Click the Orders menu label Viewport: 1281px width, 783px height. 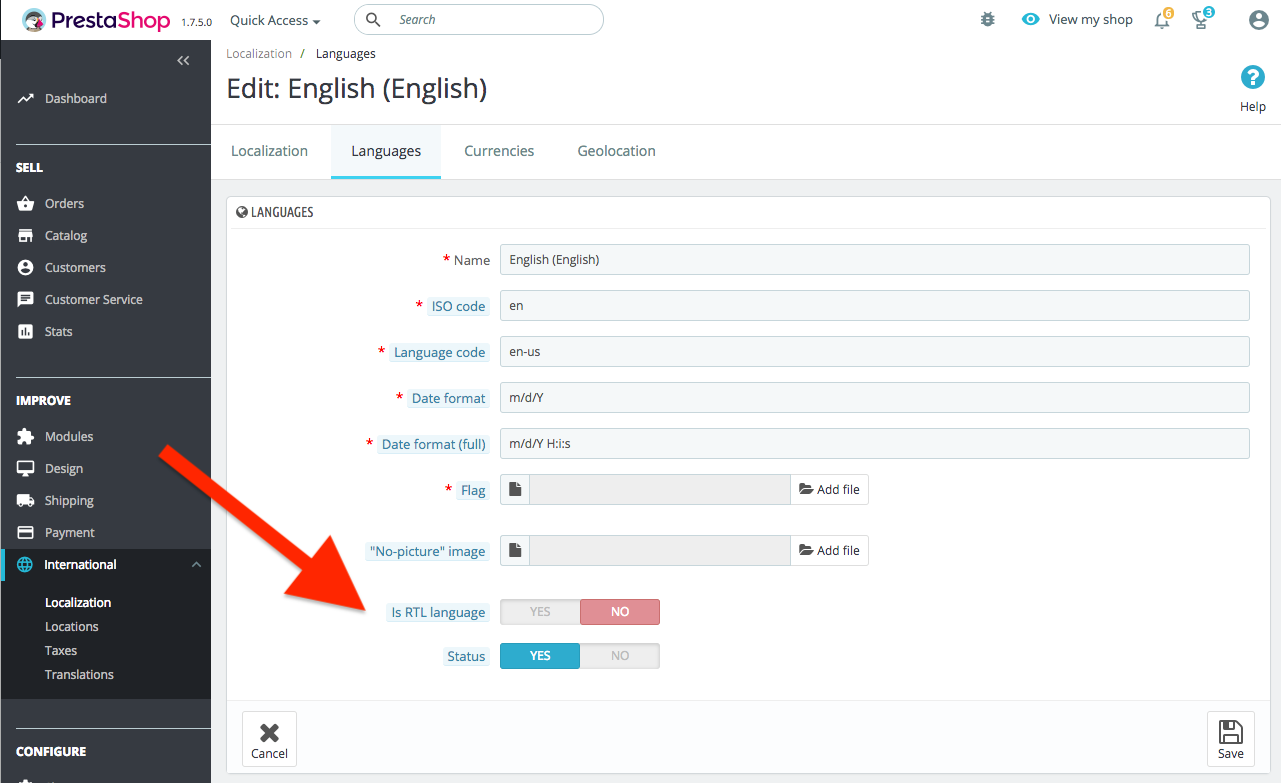[x=64, y=204]
